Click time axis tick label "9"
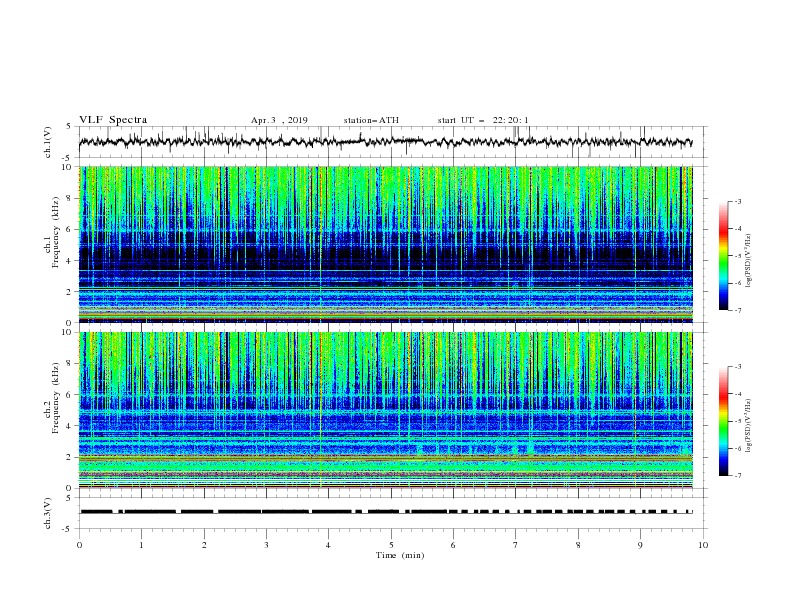 tap(640, 545)
